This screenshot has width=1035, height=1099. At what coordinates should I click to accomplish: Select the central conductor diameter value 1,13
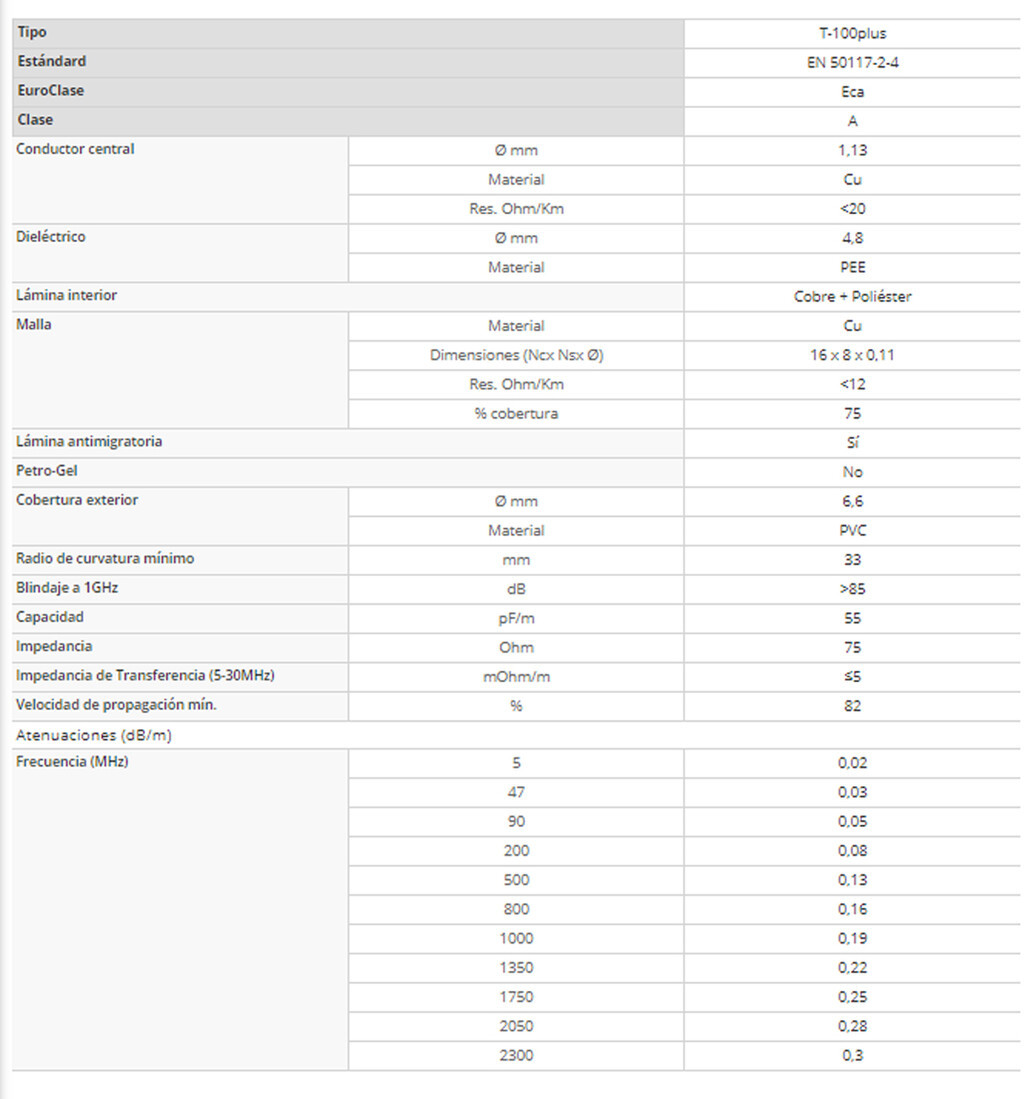pos(852,151)
